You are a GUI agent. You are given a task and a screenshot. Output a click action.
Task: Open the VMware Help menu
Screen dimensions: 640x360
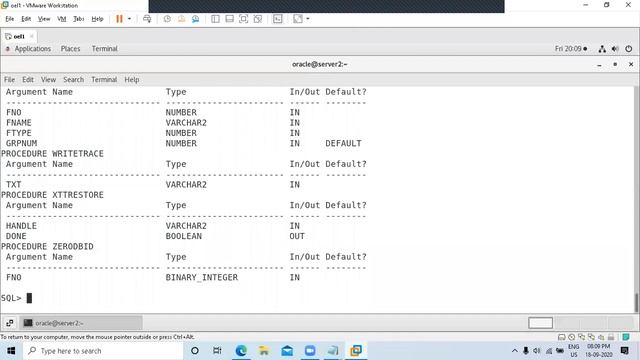97,19
